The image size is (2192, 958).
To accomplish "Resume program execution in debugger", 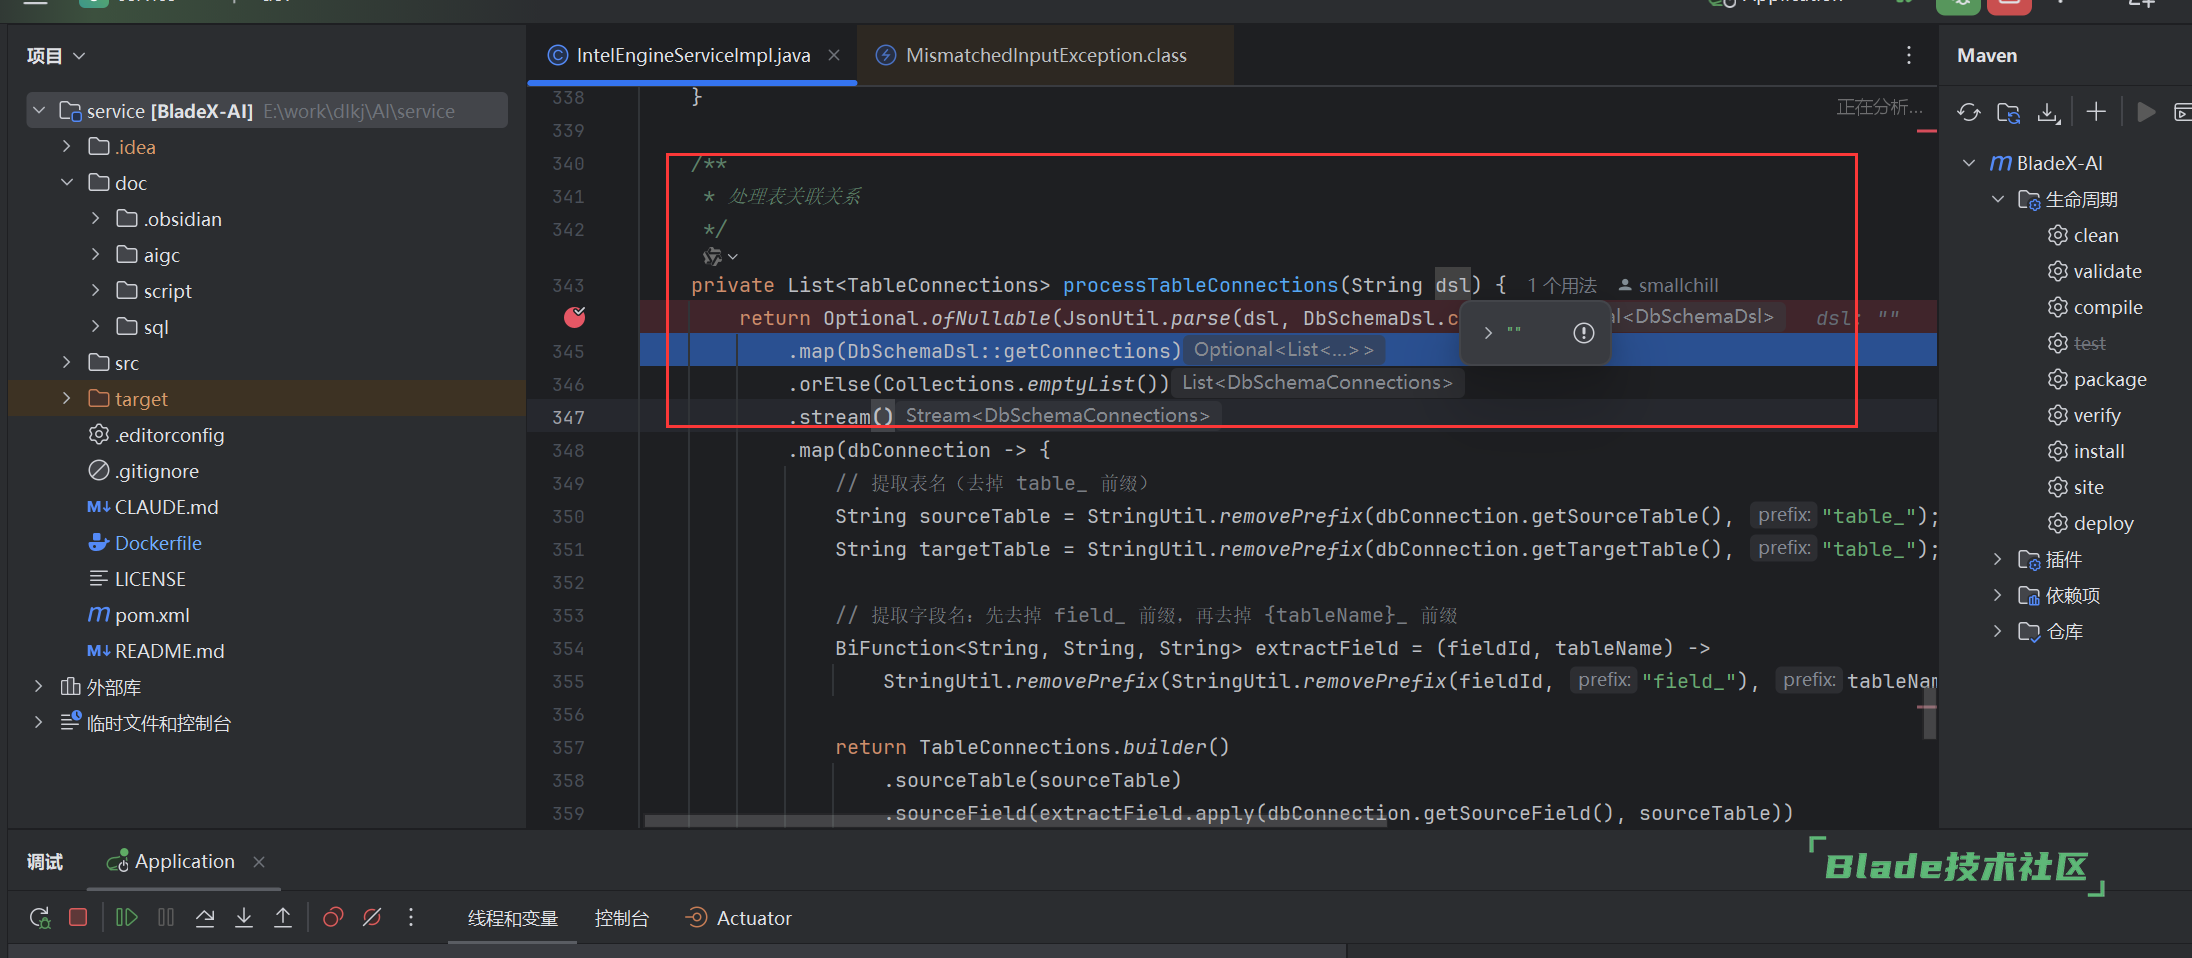I will (x=126, y=918).
